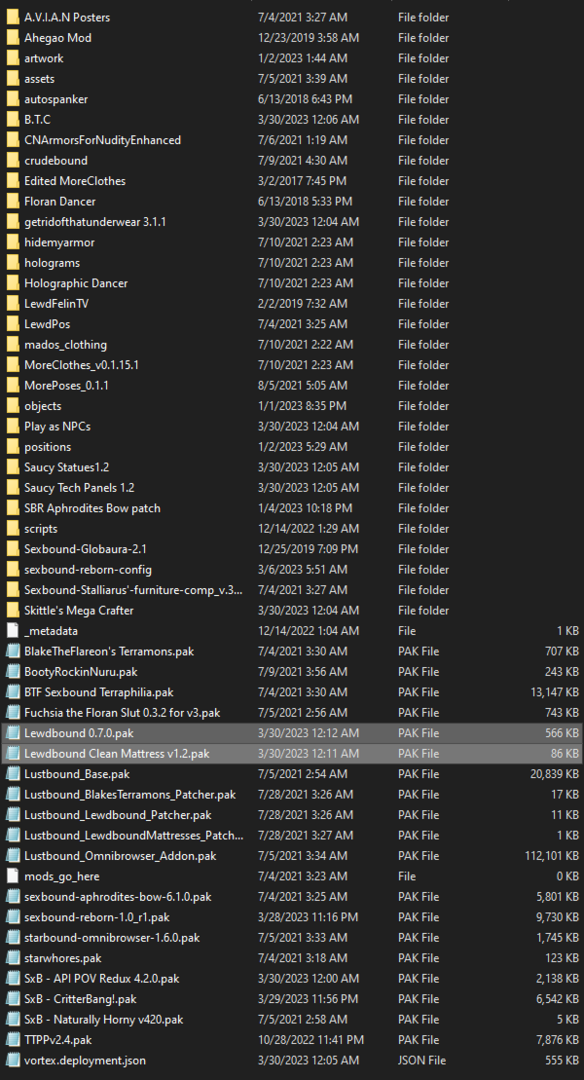Select CNArmorsForNudityEnhanced folder name
Viewport: 584px width, 1080px height.
click(102, 140)
